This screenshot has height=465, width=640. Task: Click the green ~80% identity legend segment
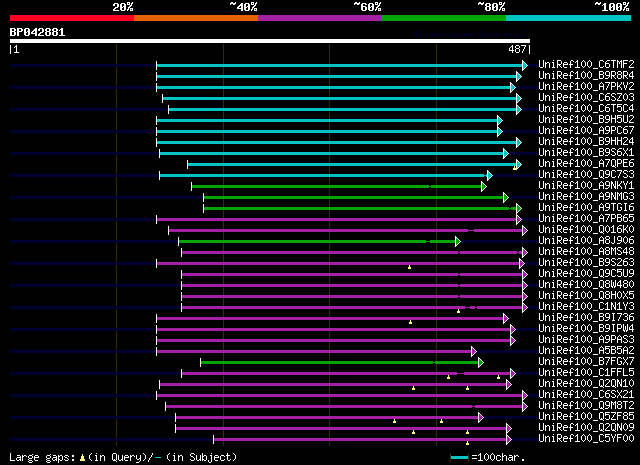444,18
